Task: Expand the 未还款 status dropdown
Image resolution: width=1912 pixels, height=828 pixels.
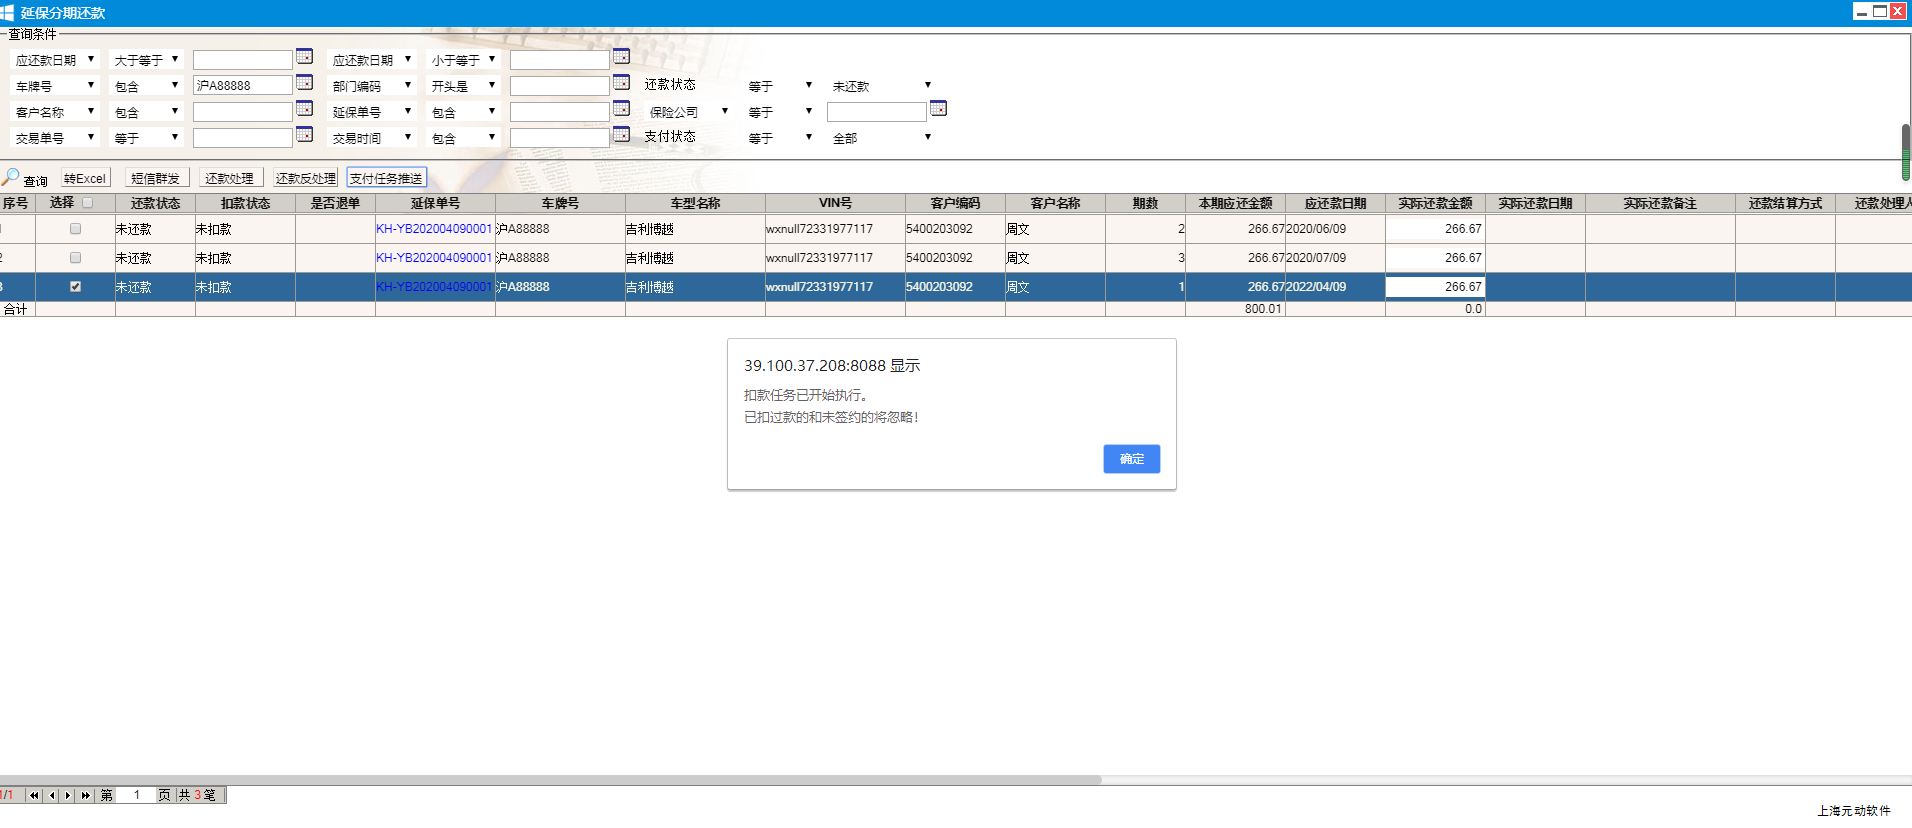Action: (881, 86)
